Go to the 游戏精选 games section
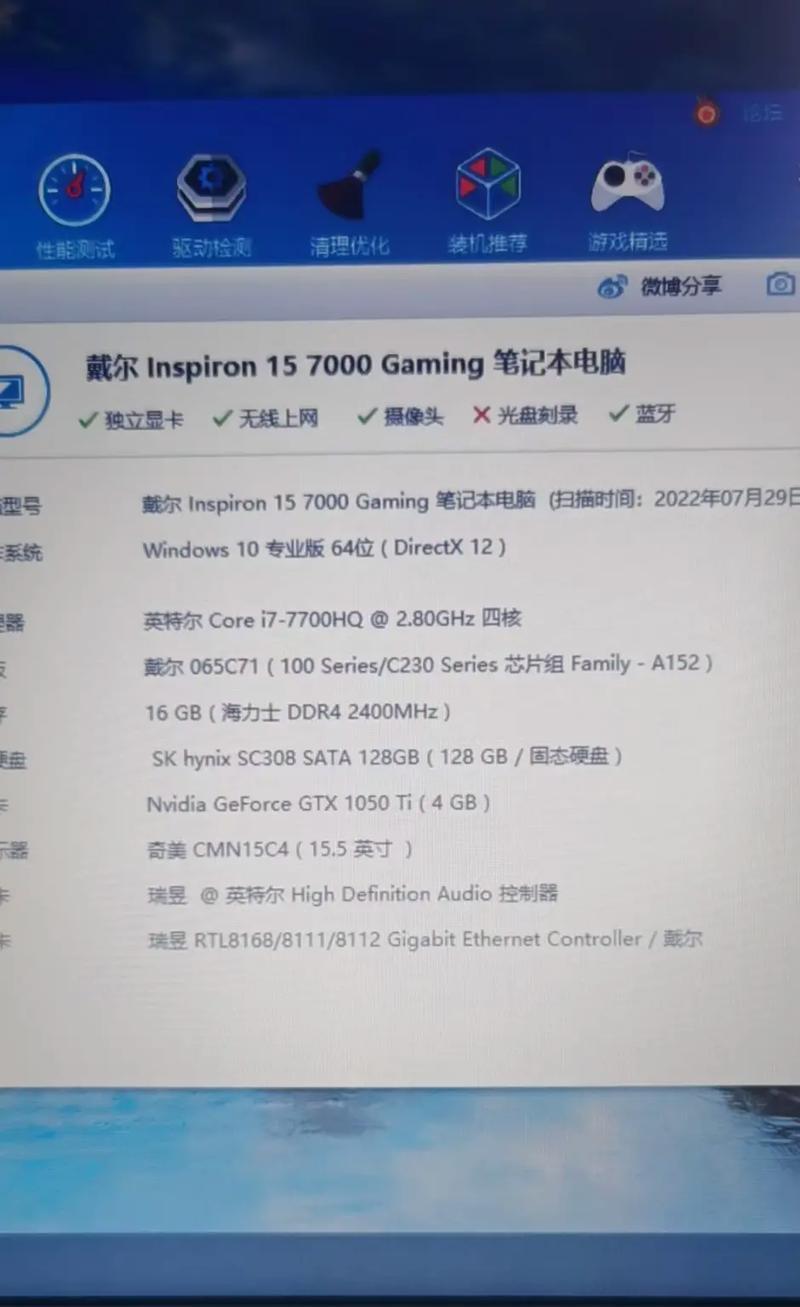Viewport: 800px width, 1307px height. 627,200
